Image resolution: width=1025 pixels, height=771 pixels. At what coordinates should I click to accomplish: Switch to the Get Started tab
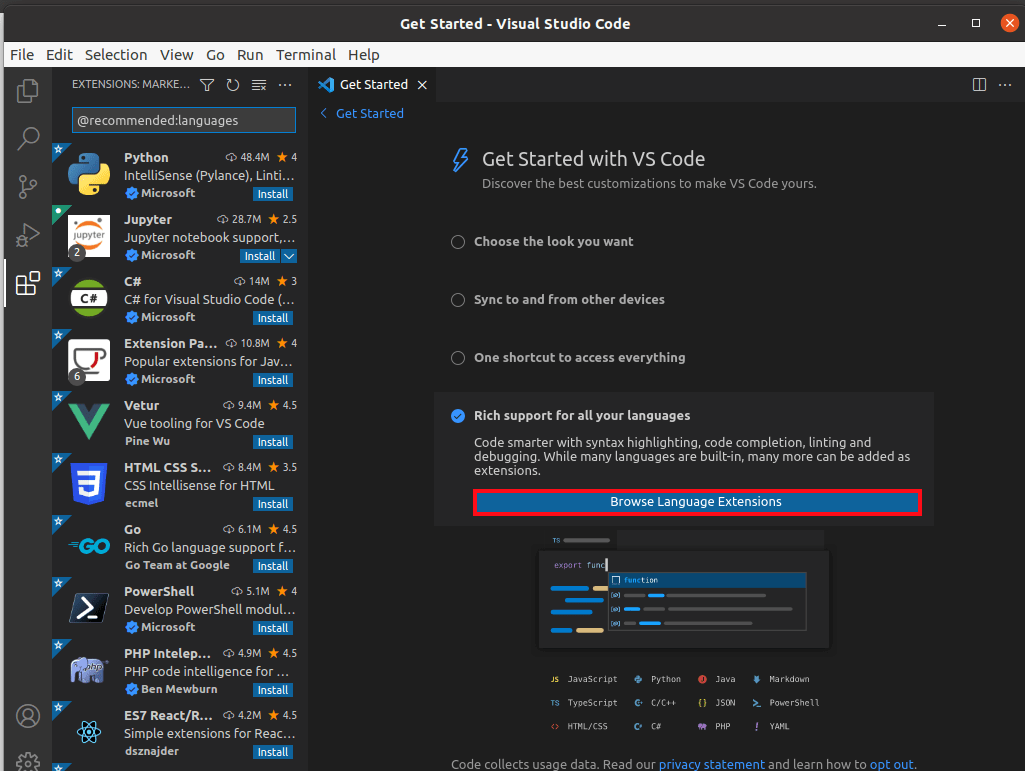(x=373, y=85)
